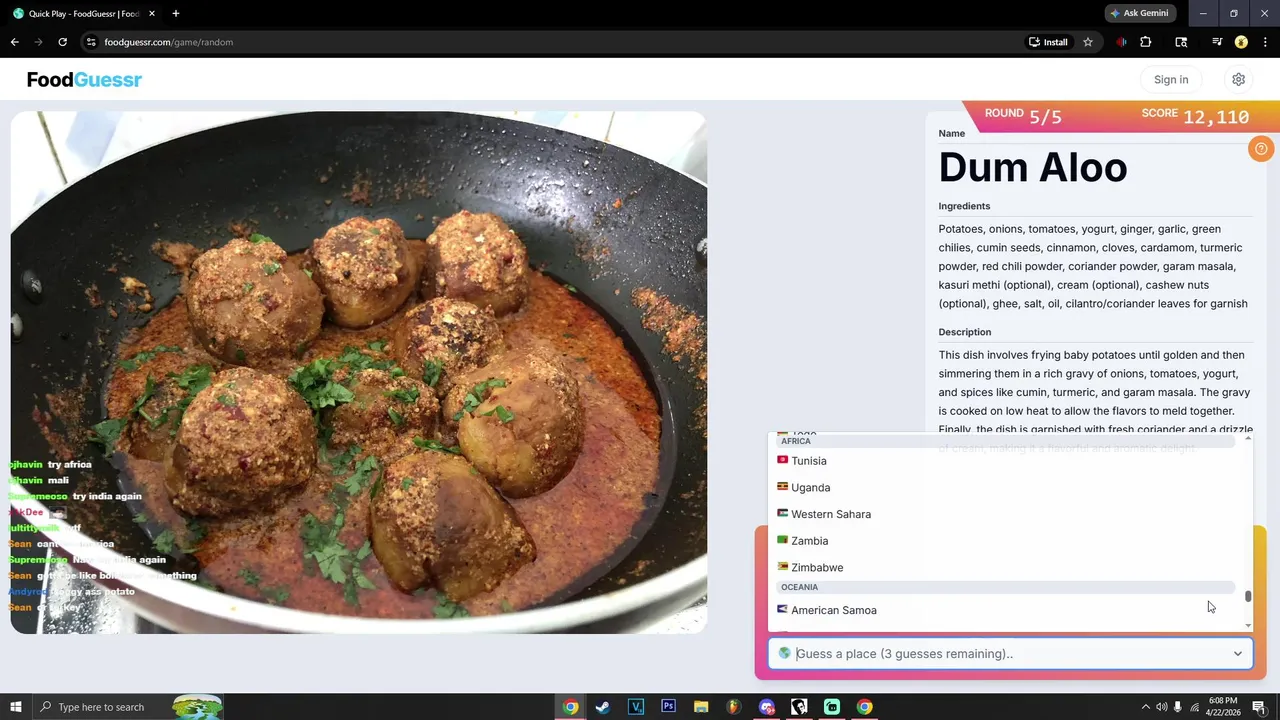Select American Samoa under Oceania
Screen dimensions: 1280x720
1005,610
